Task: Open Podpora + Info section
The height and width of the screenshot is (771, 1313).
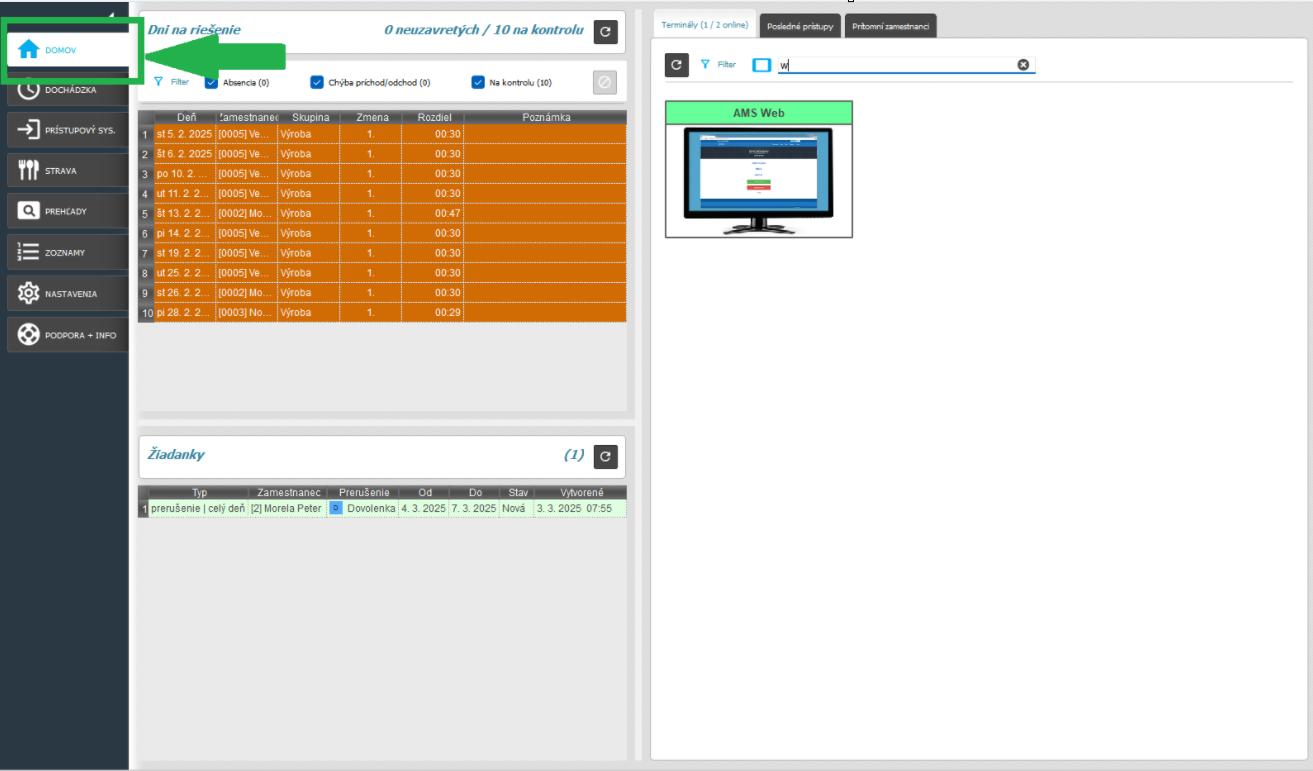Action: [66, 335]
